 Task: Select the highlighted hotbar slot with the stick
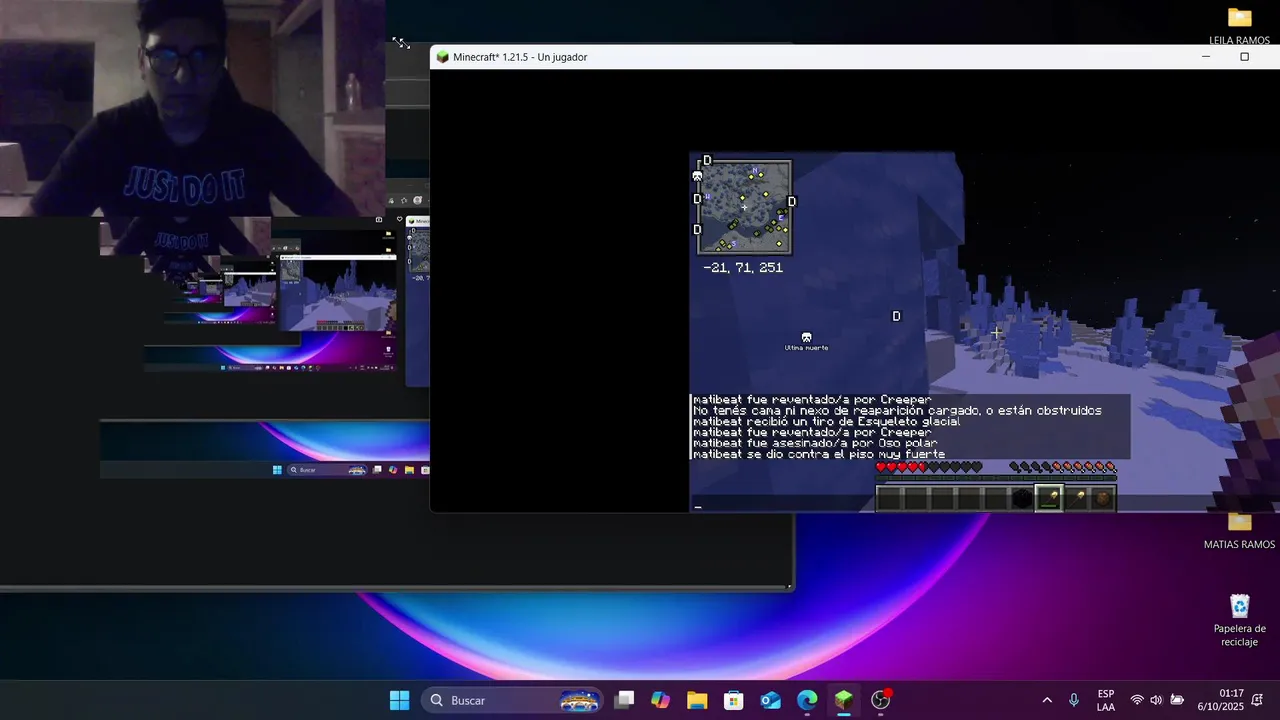click(1049, 498)
